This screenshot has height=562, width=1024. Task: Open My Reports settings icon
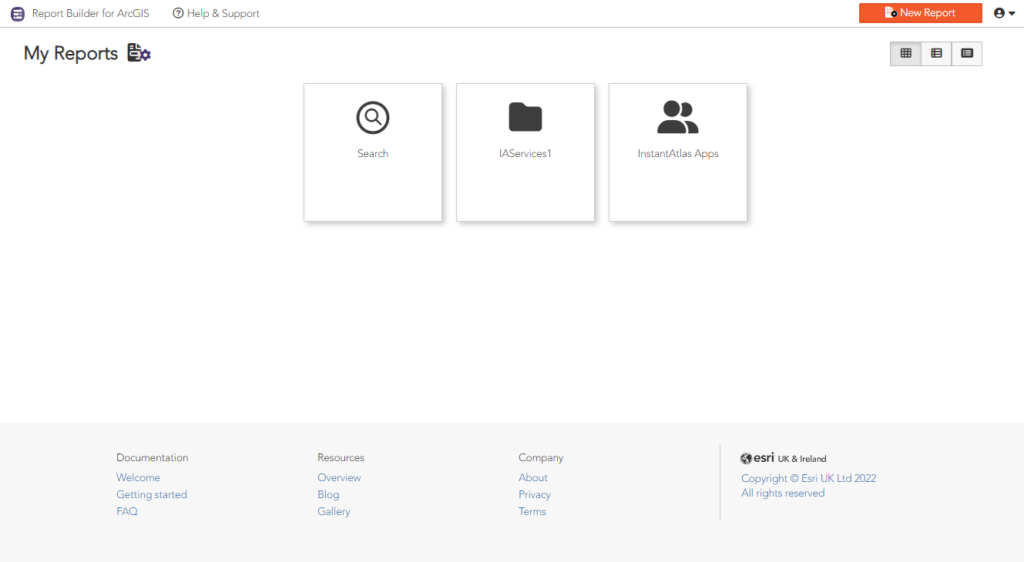[138, 53]
